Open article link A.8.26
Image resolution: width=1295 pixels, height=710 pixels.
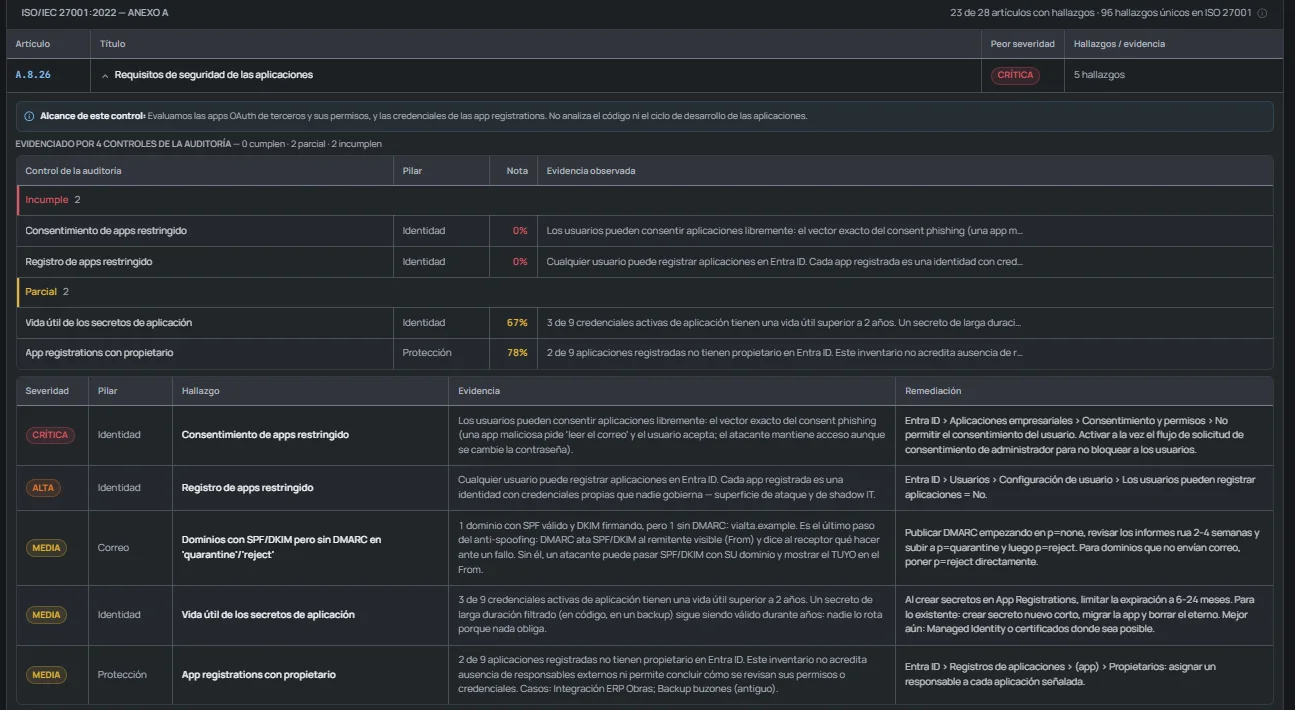33,75
